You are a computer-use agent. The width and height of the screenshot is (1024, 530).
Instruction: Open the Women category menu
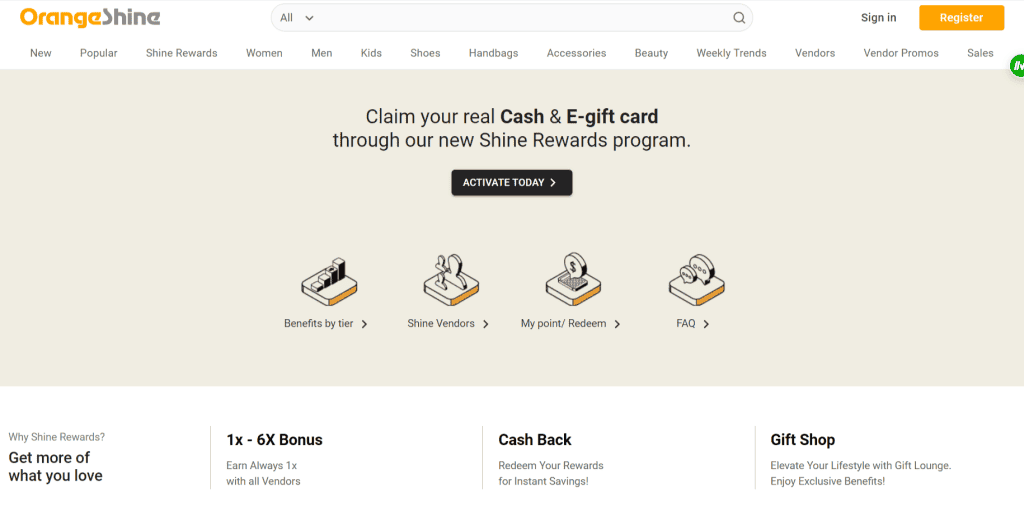264,53
